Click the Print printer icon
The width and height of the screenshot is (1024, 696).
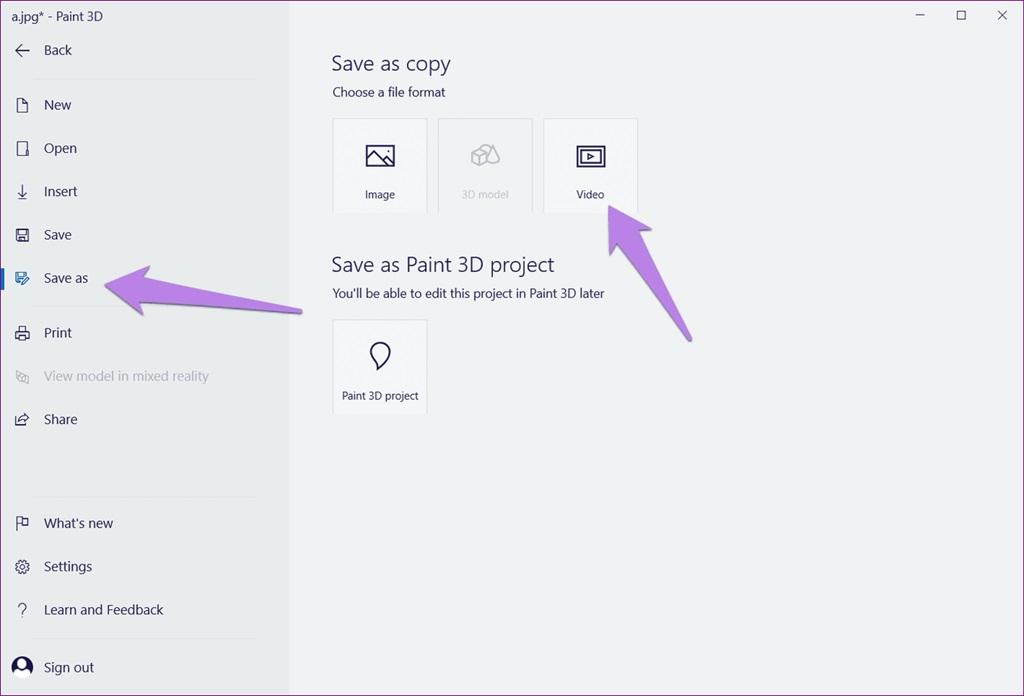point(22,333)
